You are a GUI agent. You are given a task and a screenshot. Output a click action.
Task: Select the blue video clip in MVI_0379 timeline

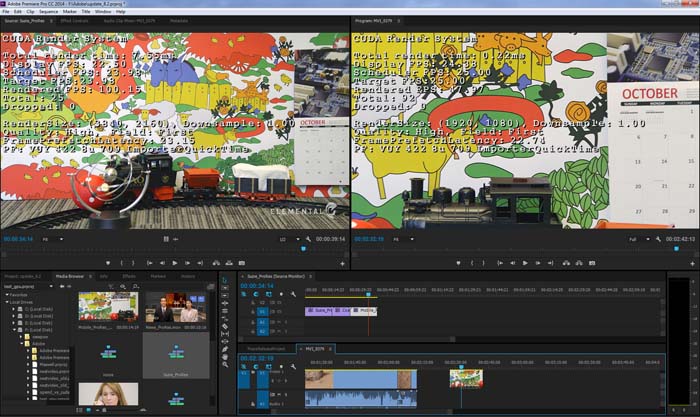click(x=361, y=379)
